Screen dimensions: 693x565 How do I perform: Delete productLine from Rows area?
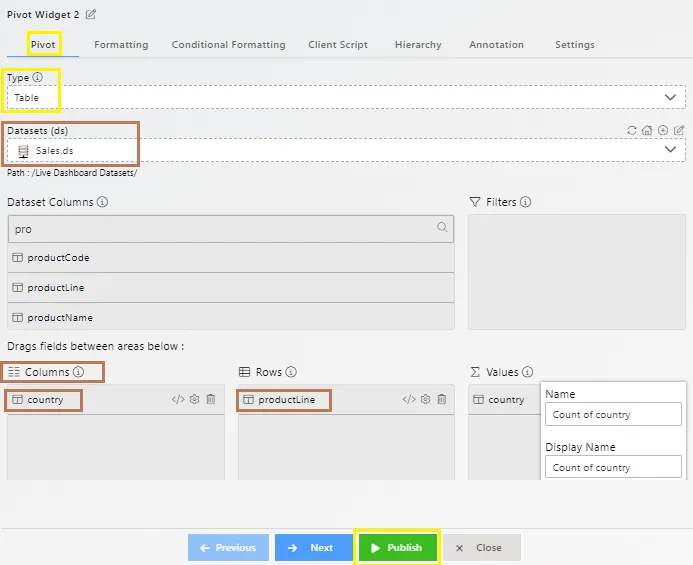click(x=442, y=399)
